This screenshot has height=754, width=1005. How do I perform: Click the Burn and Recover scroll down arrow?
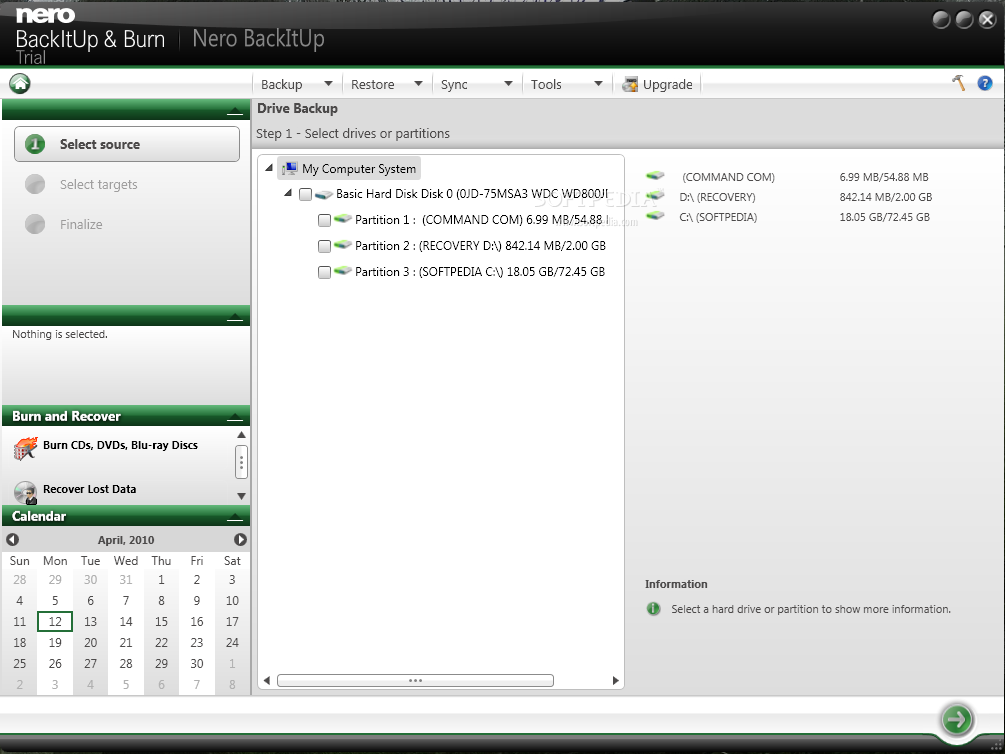point(241,496)
